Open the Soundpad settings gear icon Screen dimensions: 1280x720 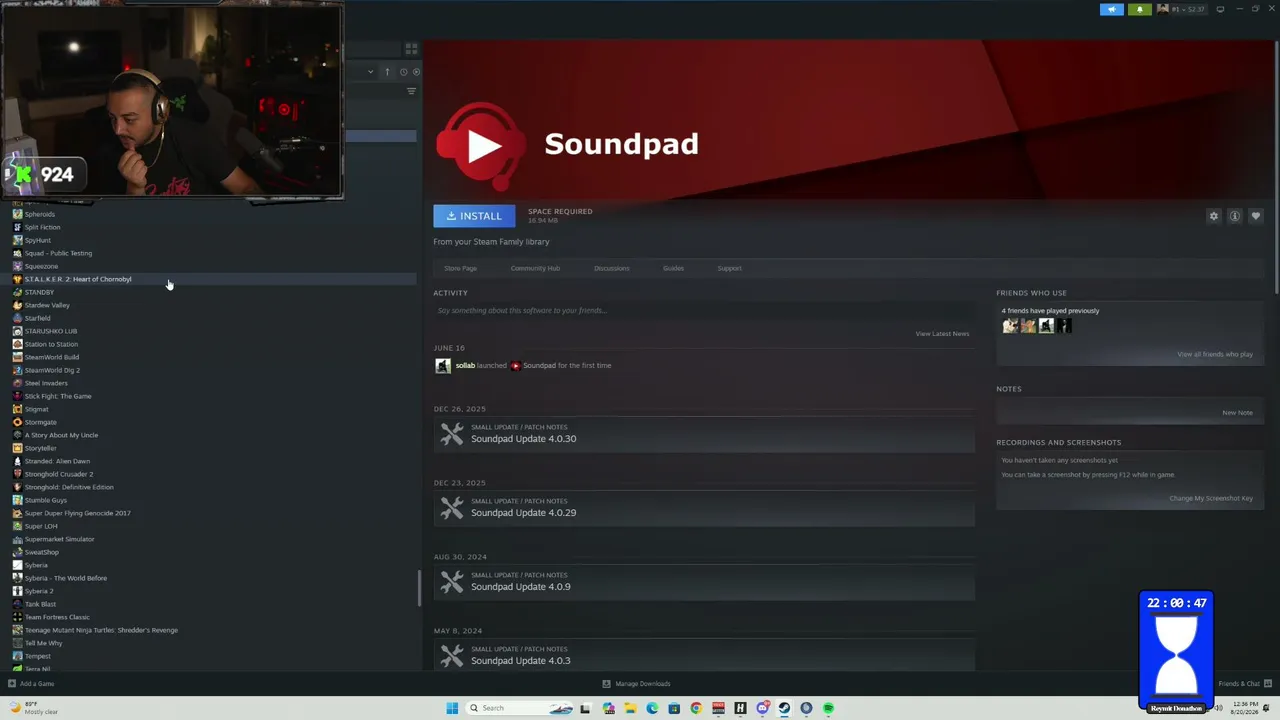pos(1214,216)
